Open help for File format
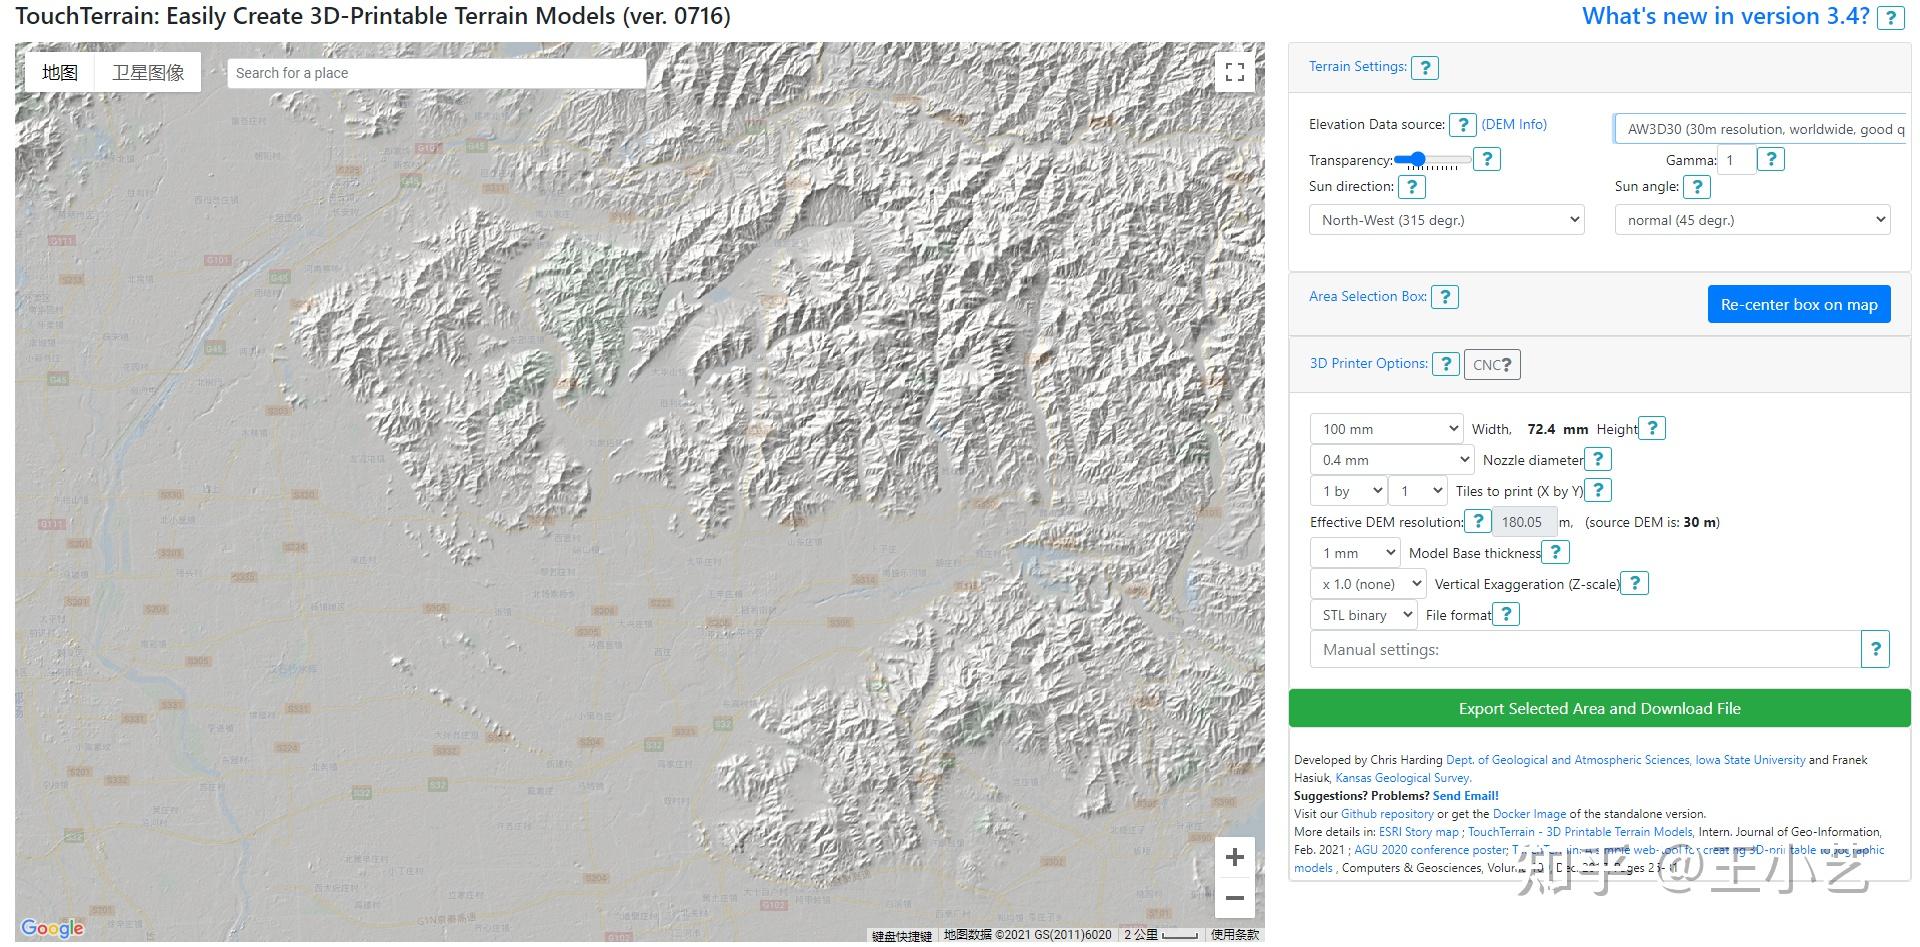The height and width of the screenshot is (947, 1920). coord(1506,614)
